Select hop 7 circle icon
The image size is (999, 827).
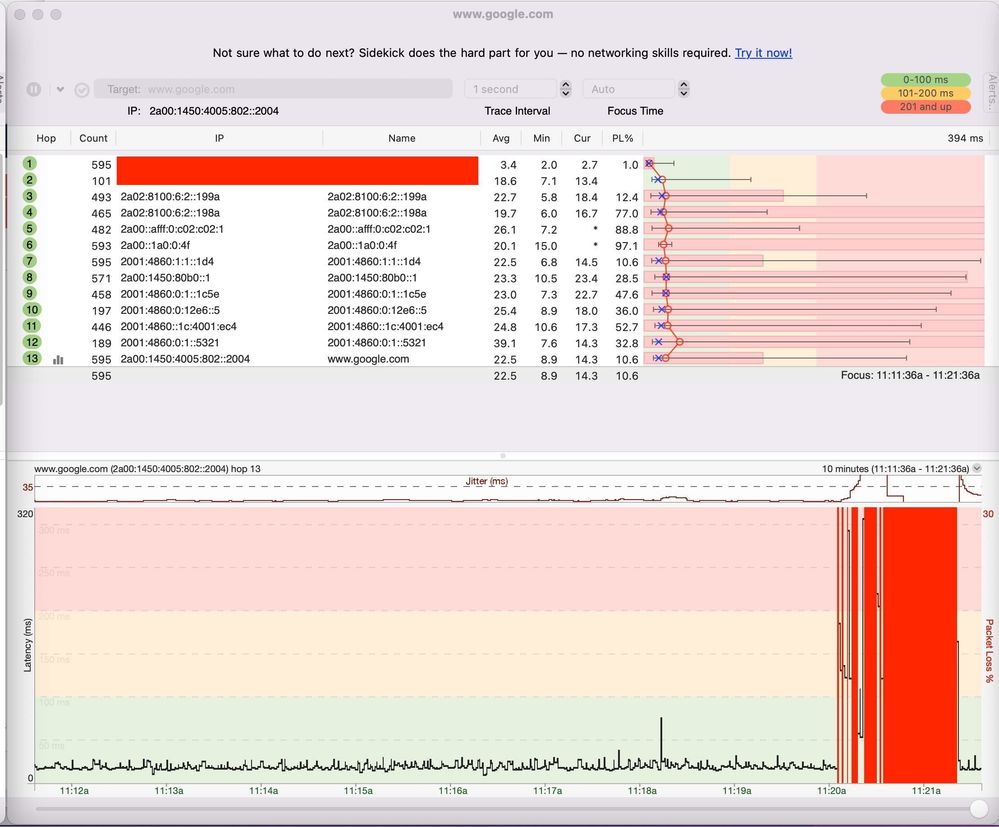pyautogui.click(x=29, y=261)
